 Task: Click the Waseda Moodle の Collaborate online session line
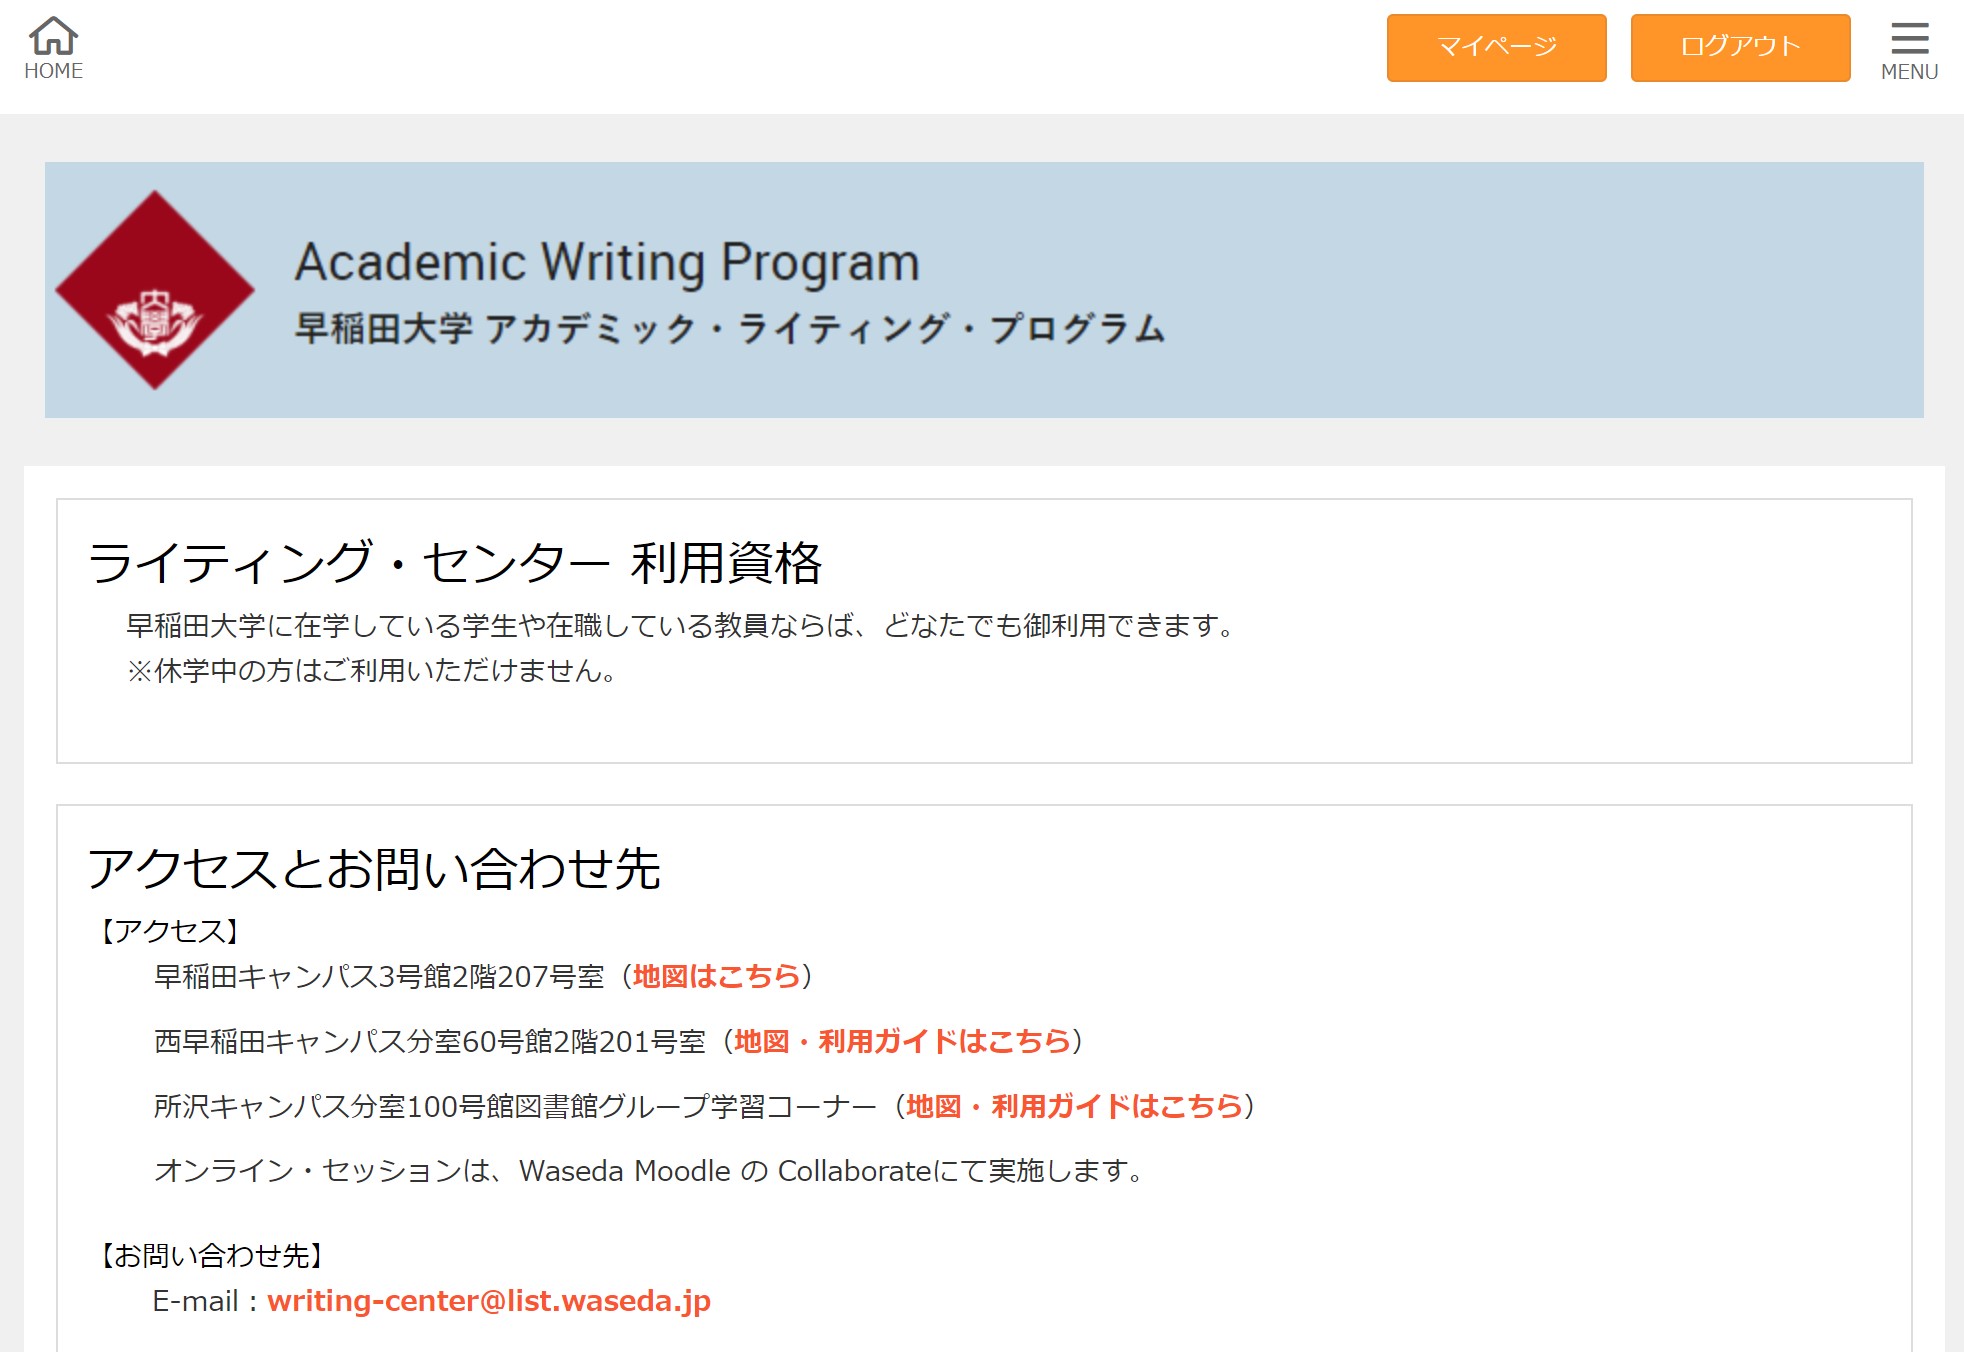tap(649, 1171)
